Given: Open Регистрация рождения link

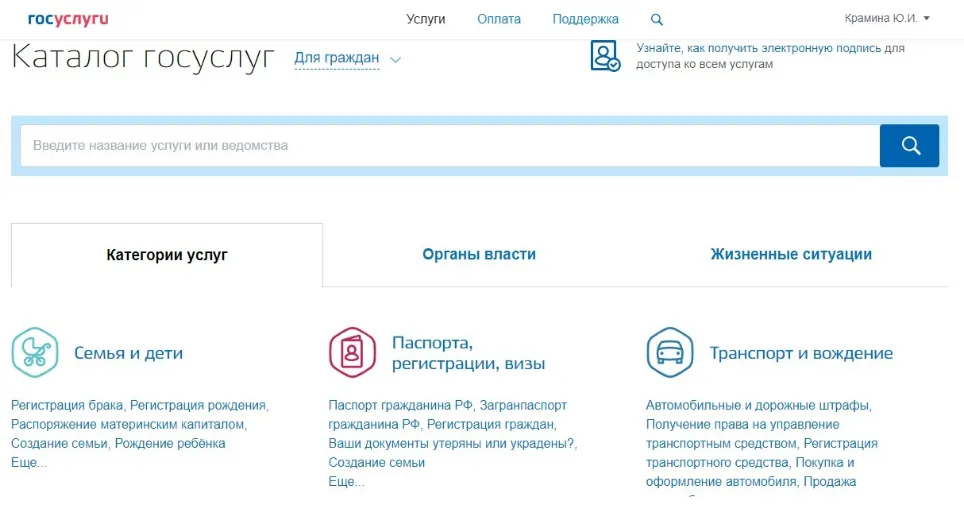Looking at the screenshot, I should (198, 405).
